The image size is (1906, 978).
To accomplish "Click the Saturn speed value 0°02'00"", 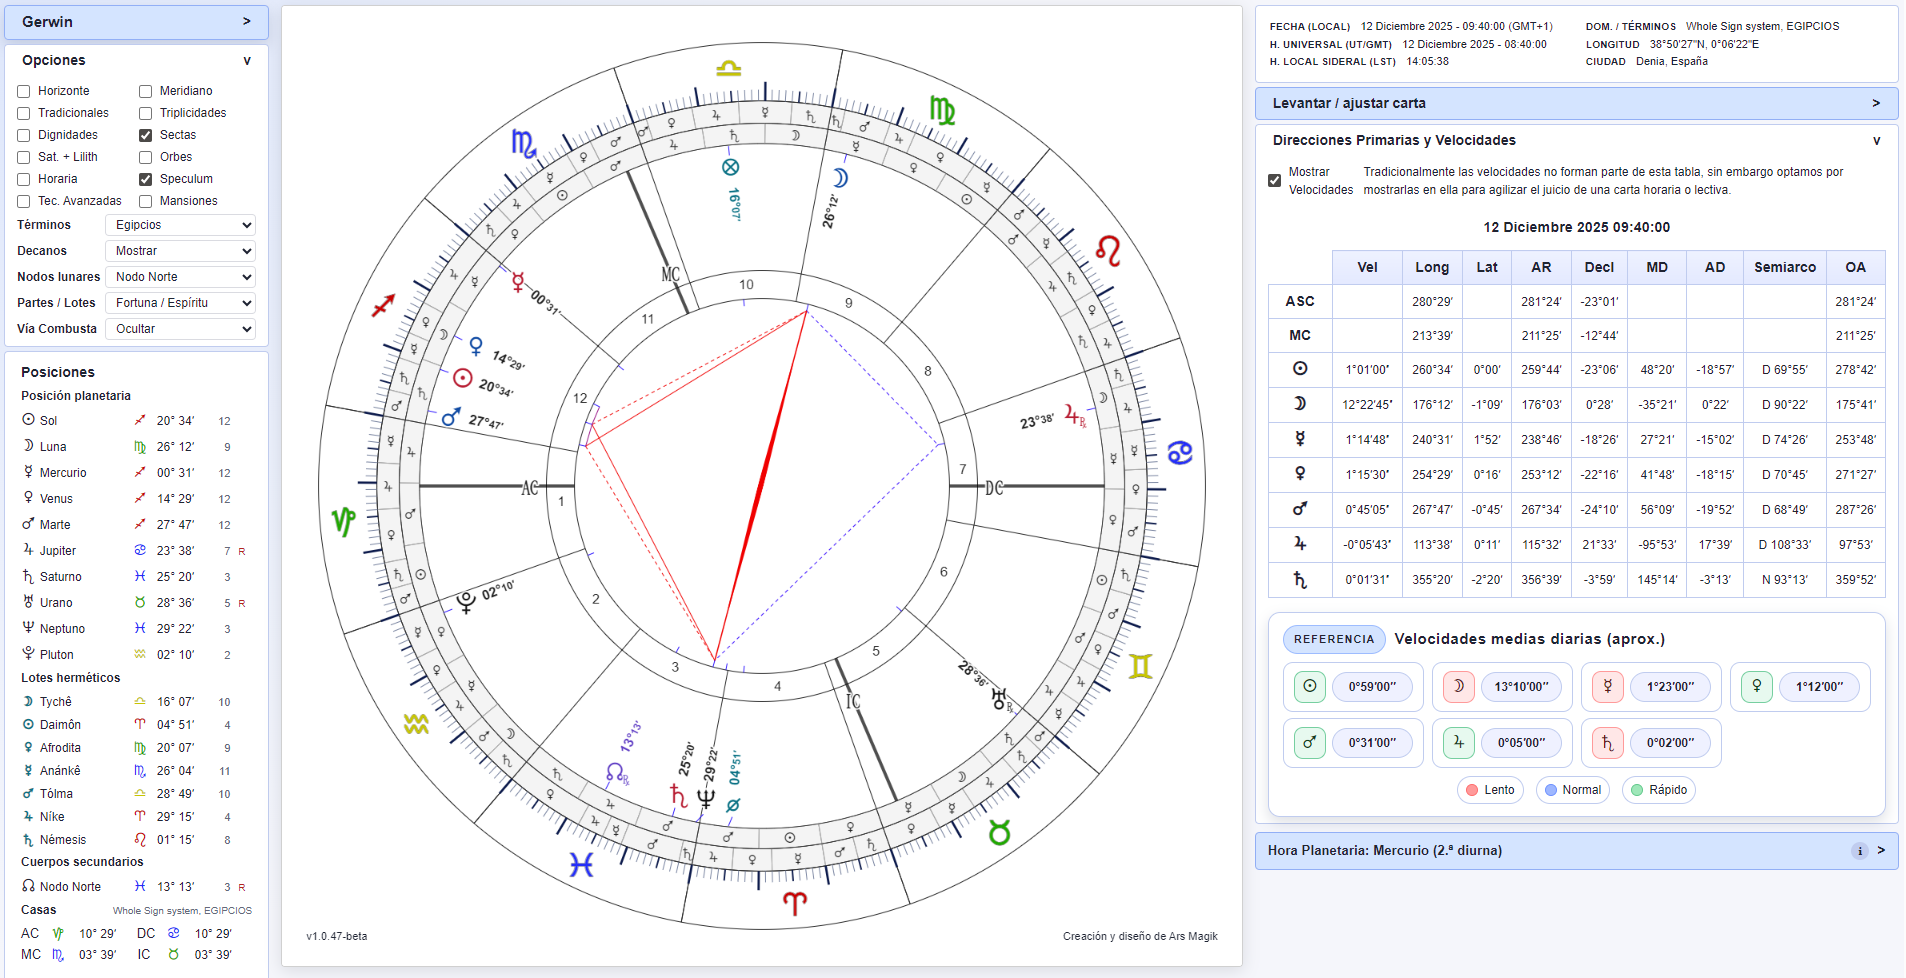I will click(1670, 743).
